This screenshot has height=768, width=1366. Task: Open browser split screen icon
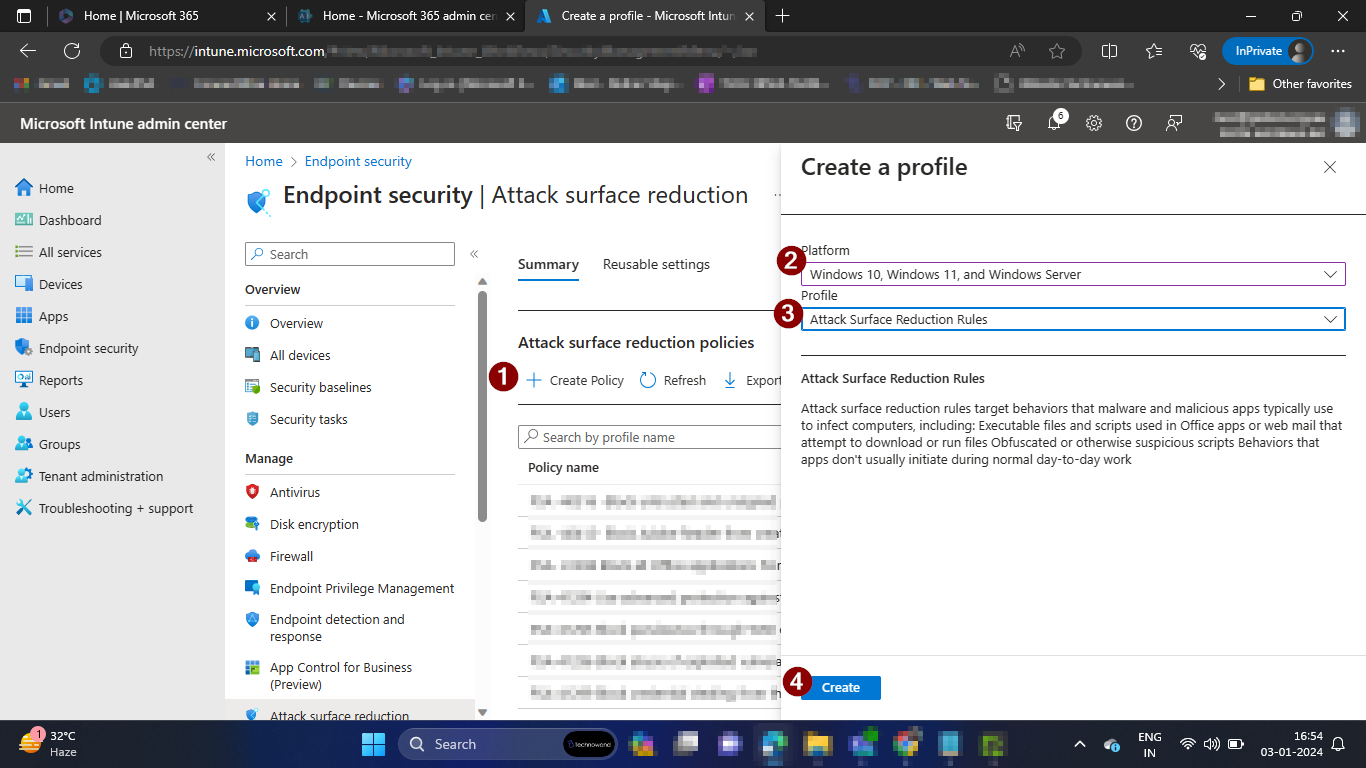pyautogui.click(x=1109, y=51)
